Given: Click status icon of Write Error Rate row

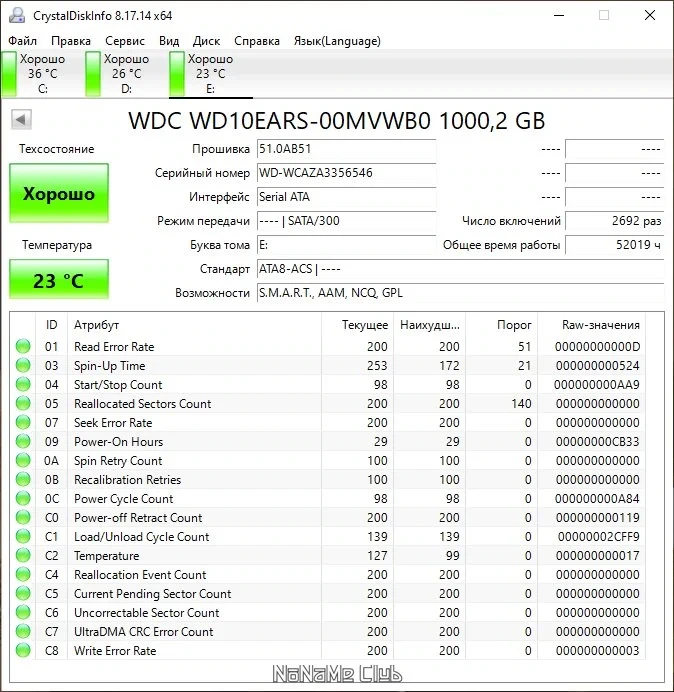Looking at the screenshot, I should (23, 650).
